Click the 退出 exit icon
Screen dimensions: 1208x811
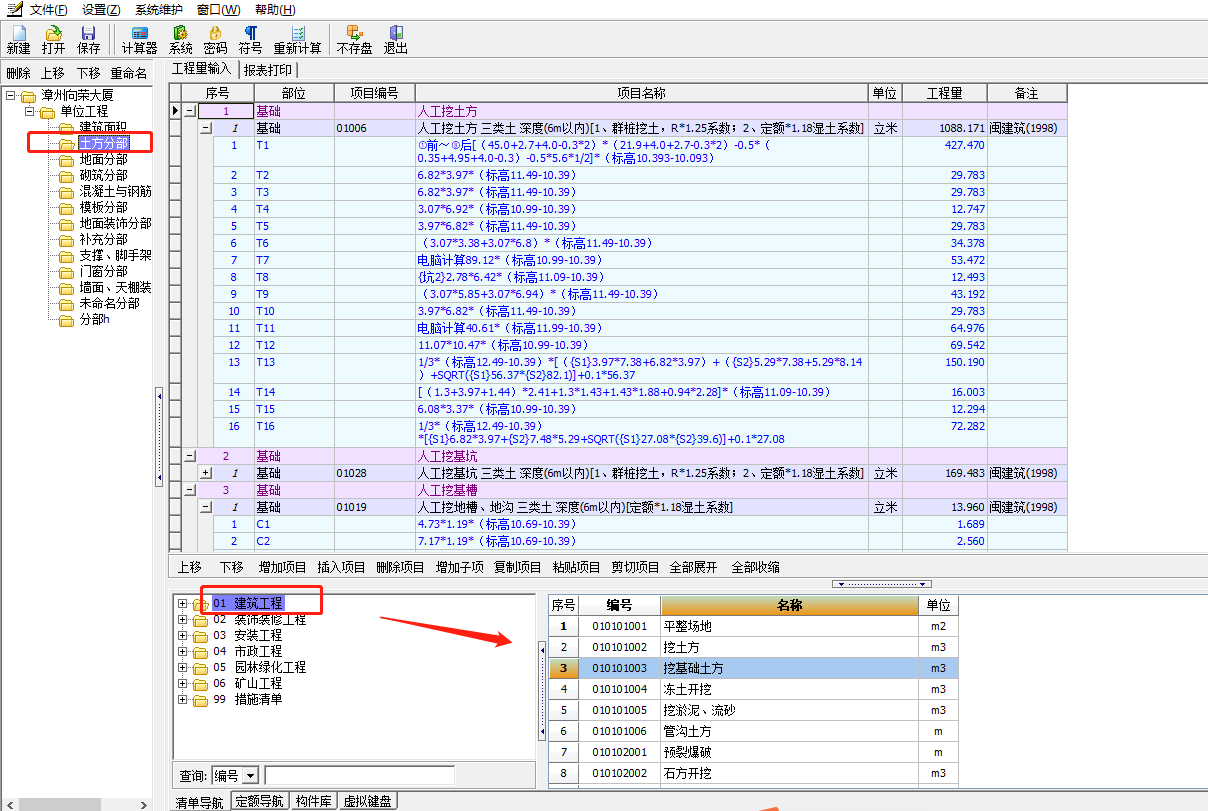[396, 39]
